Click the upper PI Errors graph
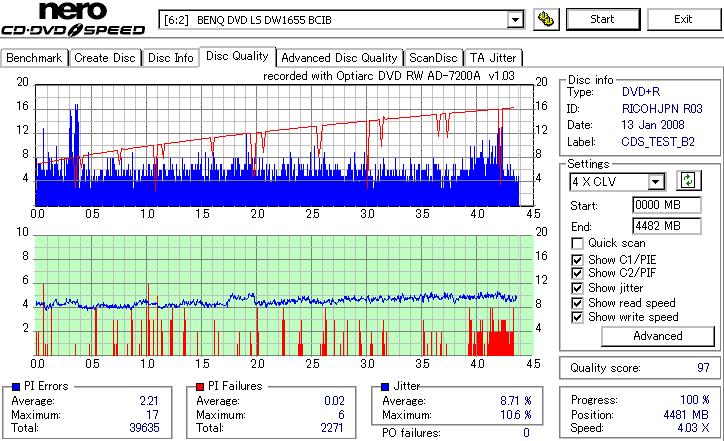Viewport: 724px width, 441px height. [x=284, y=145]
